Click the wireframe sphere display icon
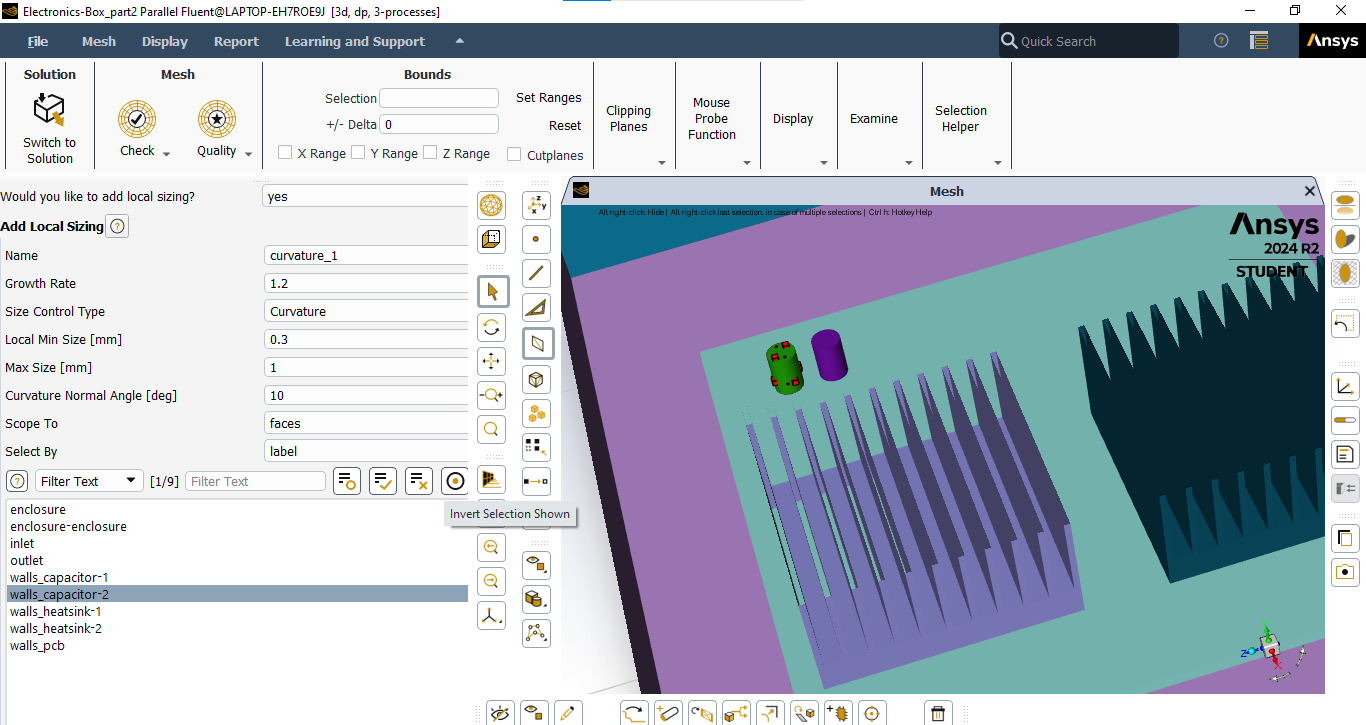The height and width of the screenshot is (725, 1366). click(491, 206)
